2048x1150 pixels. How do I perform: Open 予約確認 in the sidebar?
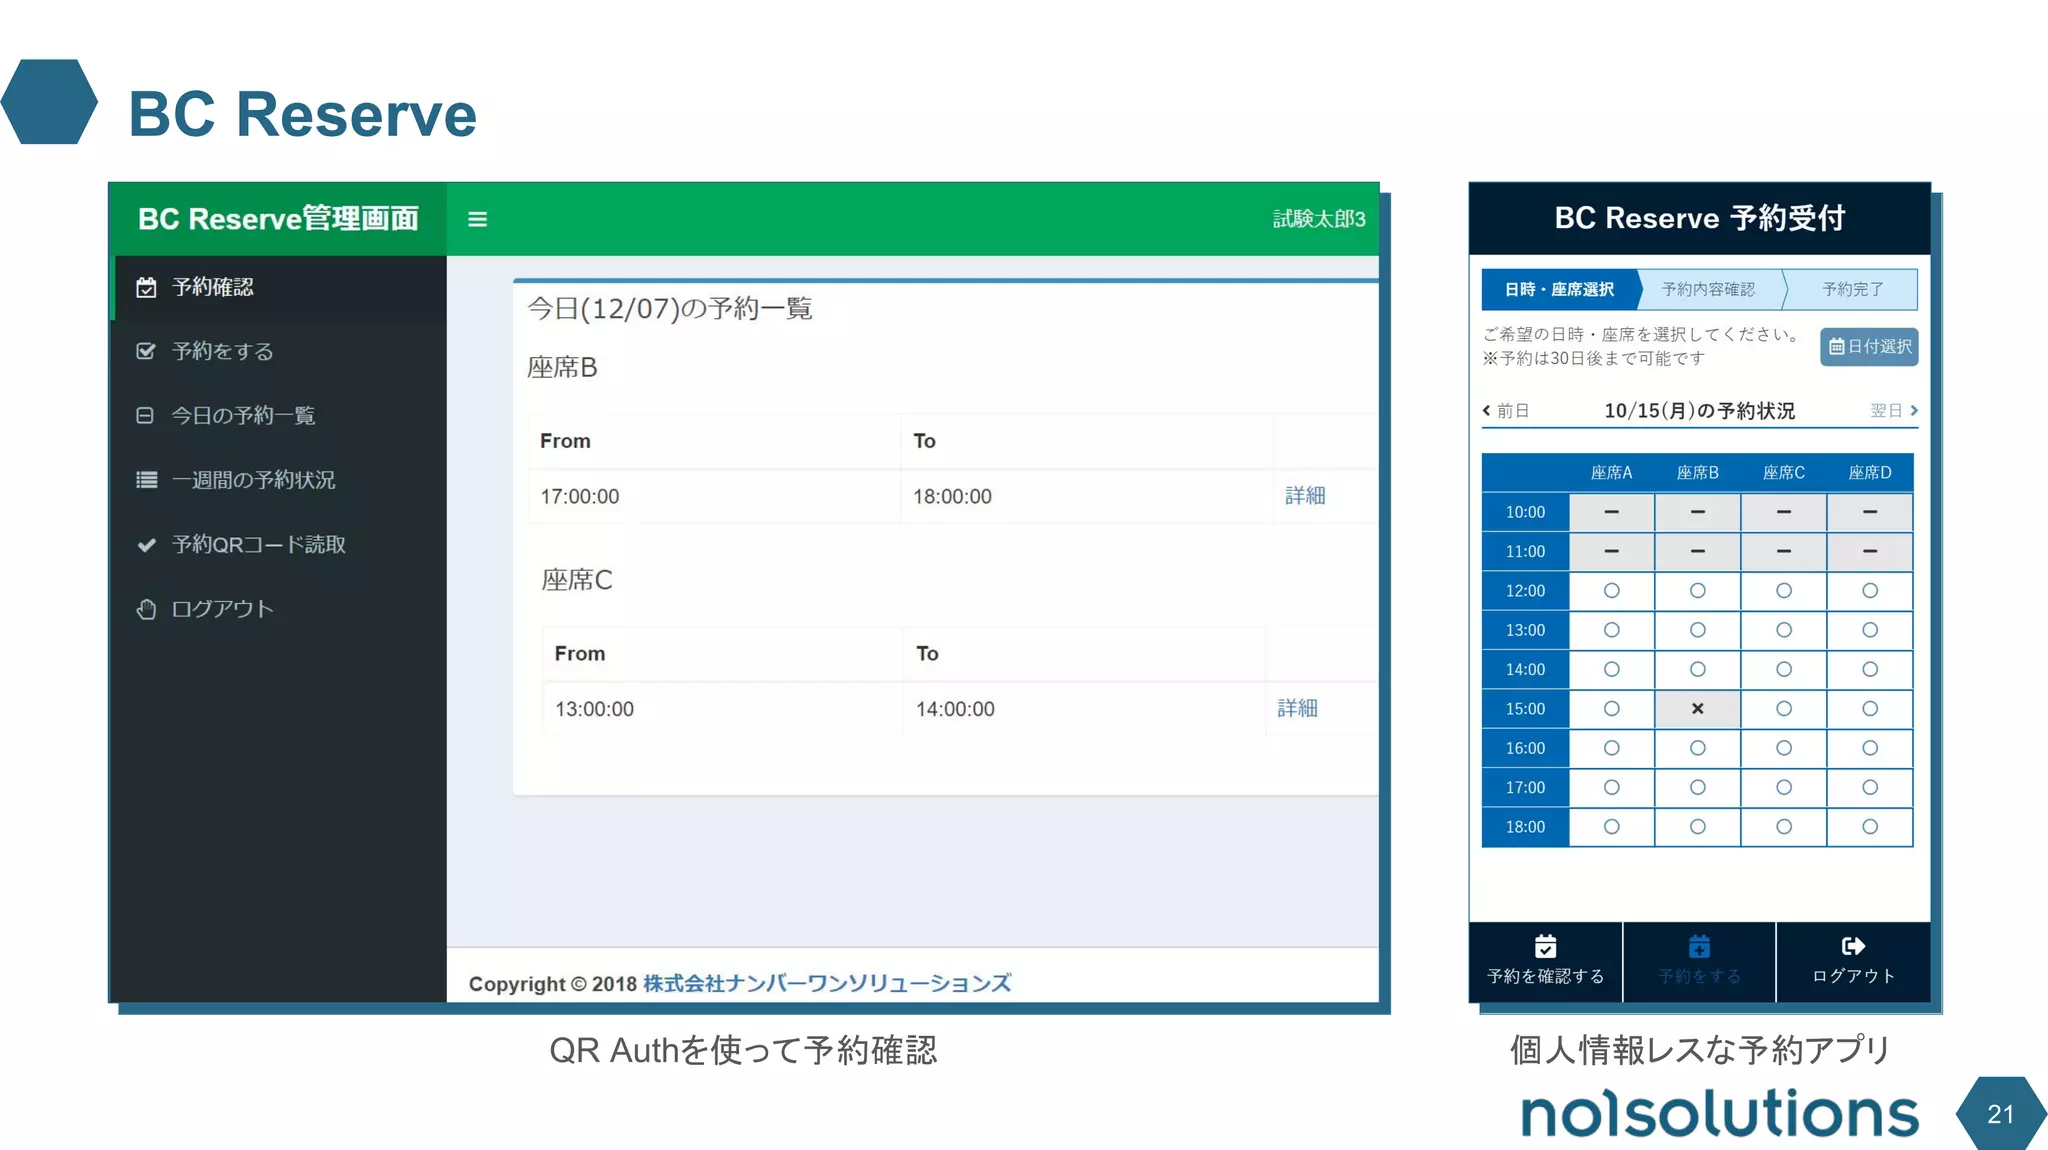click(x=279, y=288)
